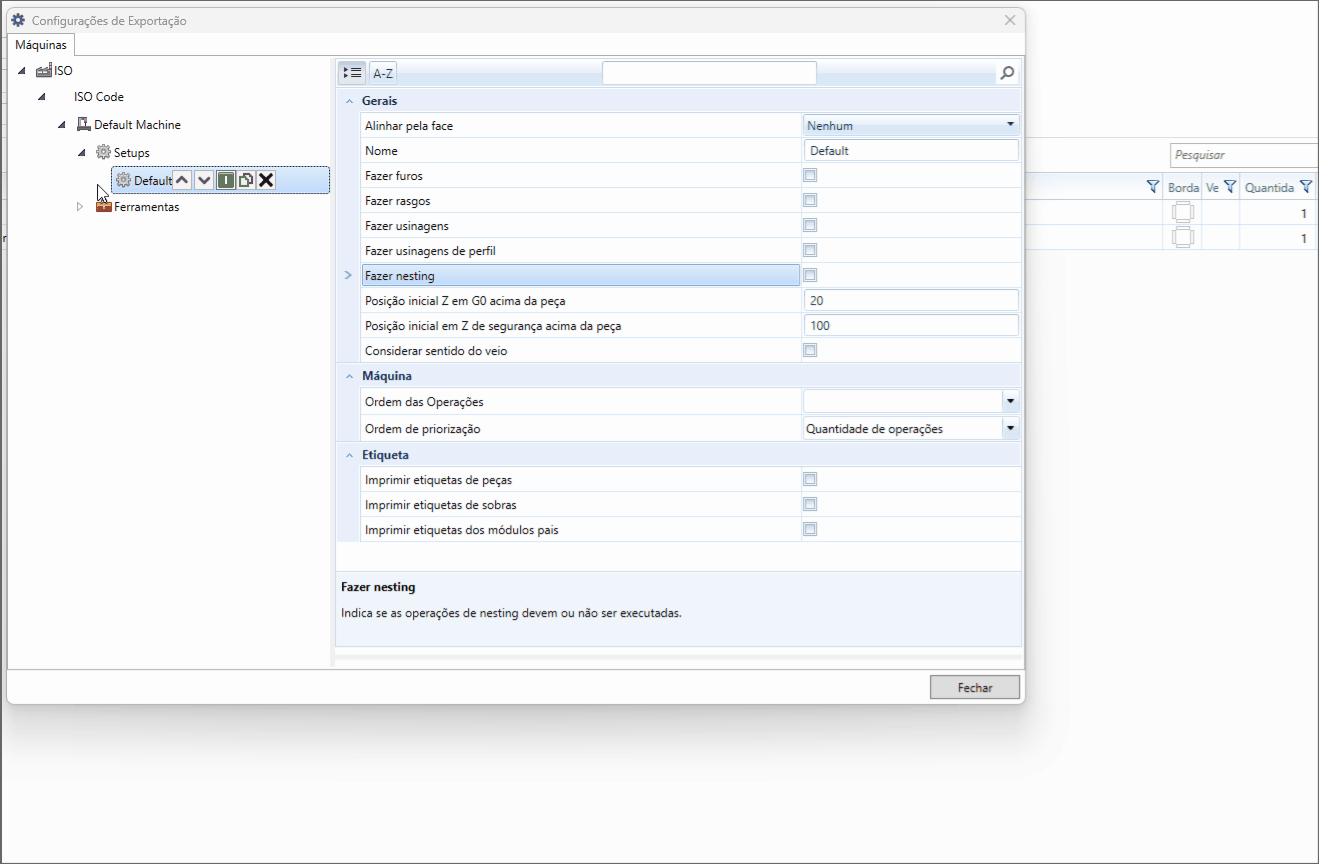Screen dimensions: 1319x864
Task: Click the gear icon next to Setups
Action: [x=103, y=152]
